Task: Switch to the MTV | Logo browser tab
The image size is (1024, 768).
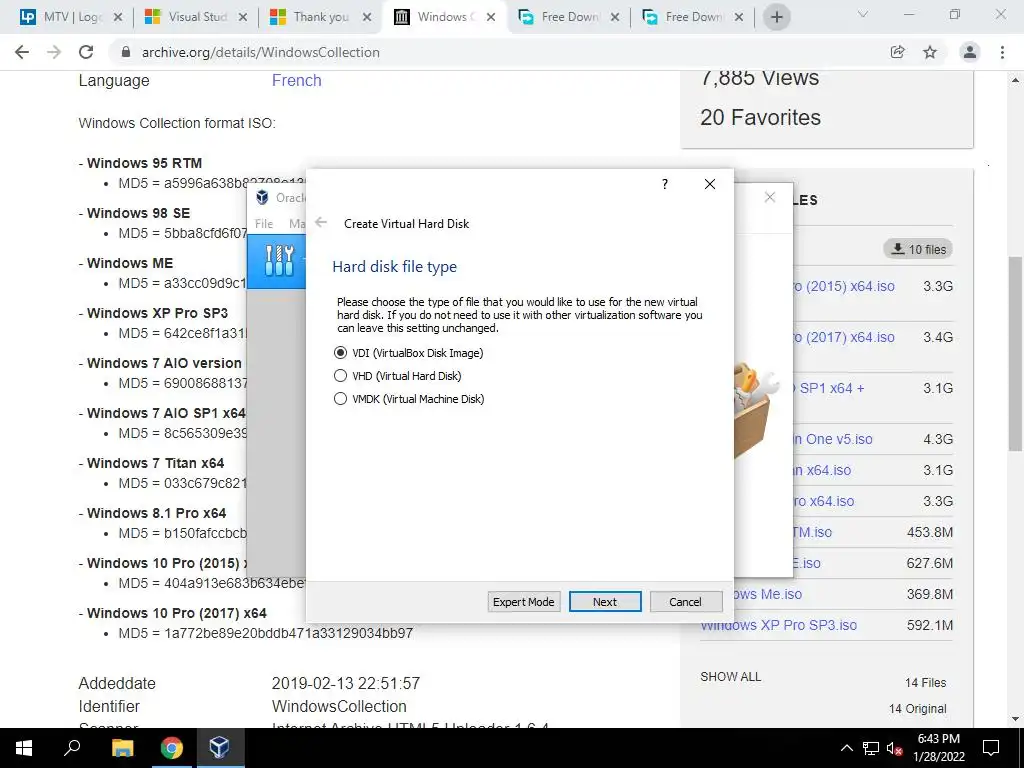Action: point(65,17)
